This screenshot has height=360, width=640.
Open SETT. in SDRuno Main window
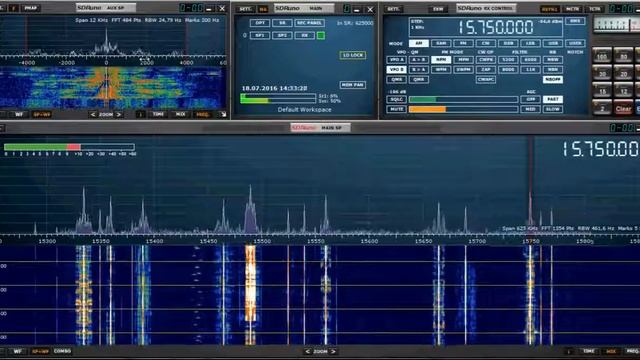point(245,9)
